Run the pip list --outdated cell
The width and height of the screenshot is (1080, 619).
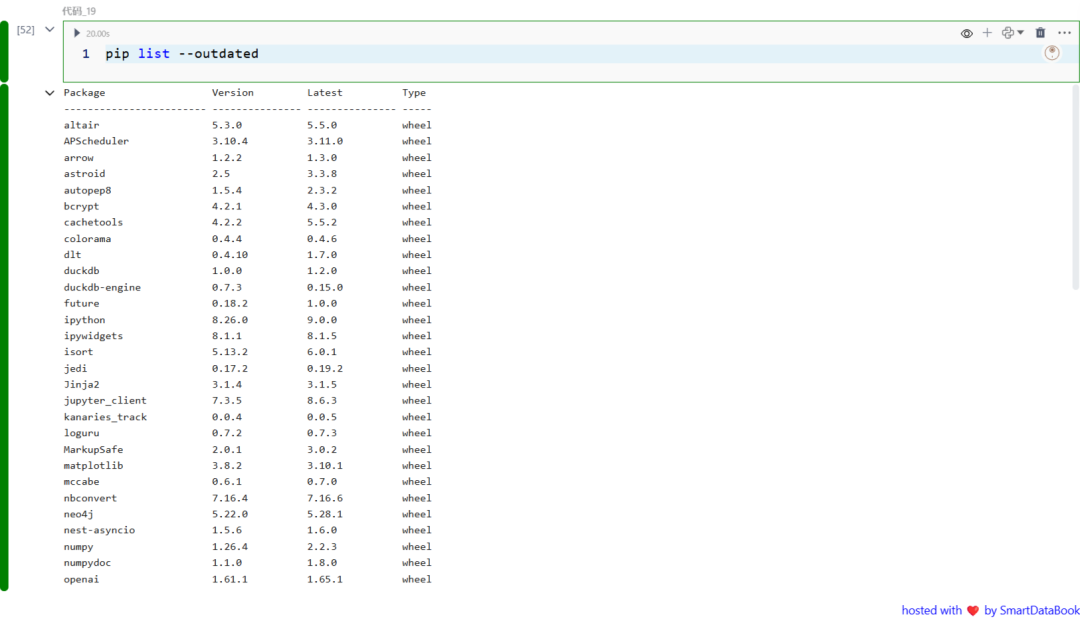[77, 33]
